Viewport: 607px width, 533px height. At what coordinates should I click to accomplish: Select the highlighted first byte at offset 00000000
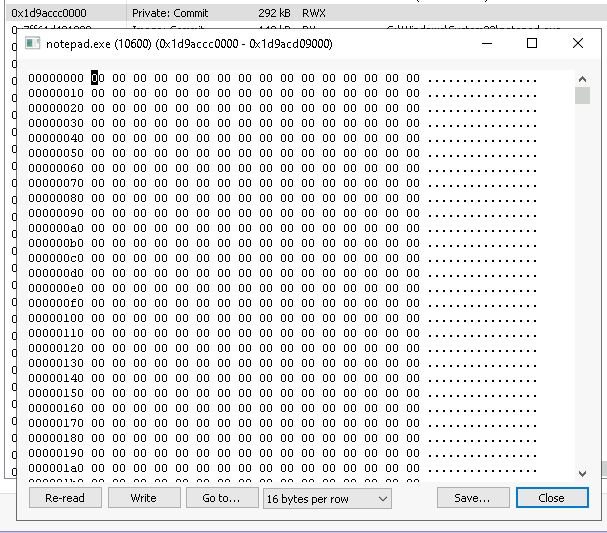point(97,78)
